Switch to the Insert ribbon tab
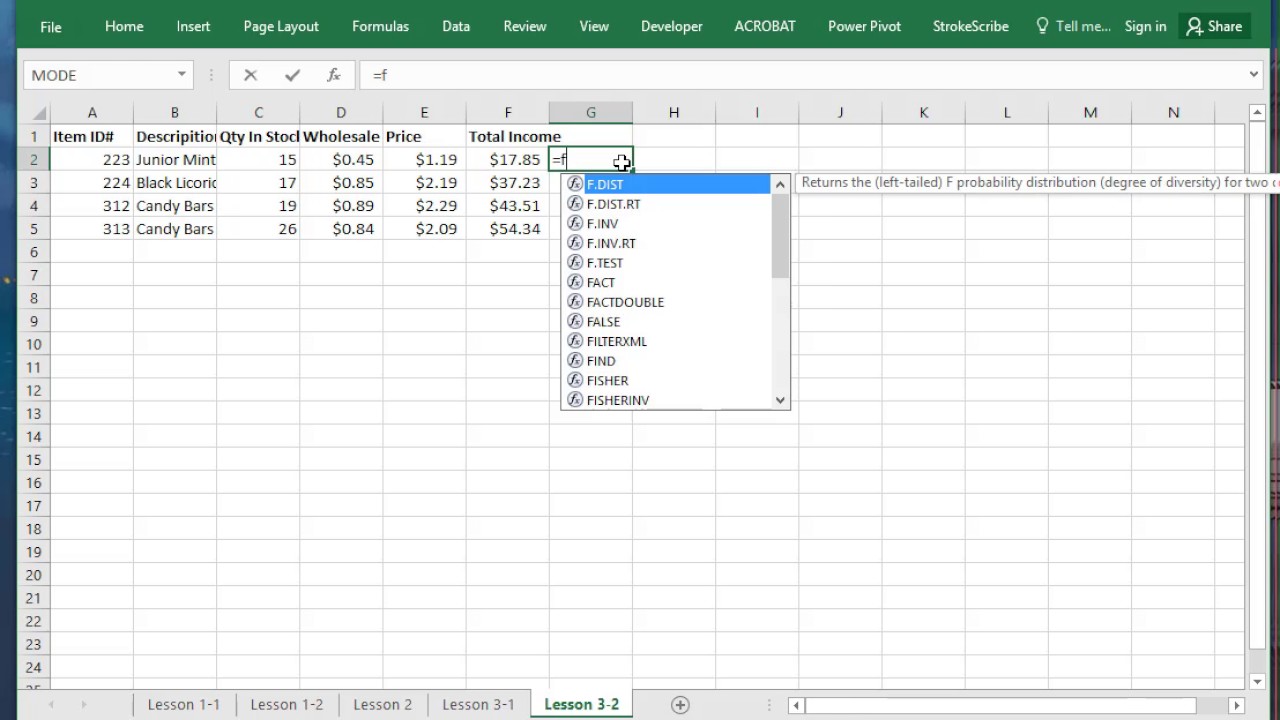This screenshot has width=1280, height=720. tap(193, 27)
